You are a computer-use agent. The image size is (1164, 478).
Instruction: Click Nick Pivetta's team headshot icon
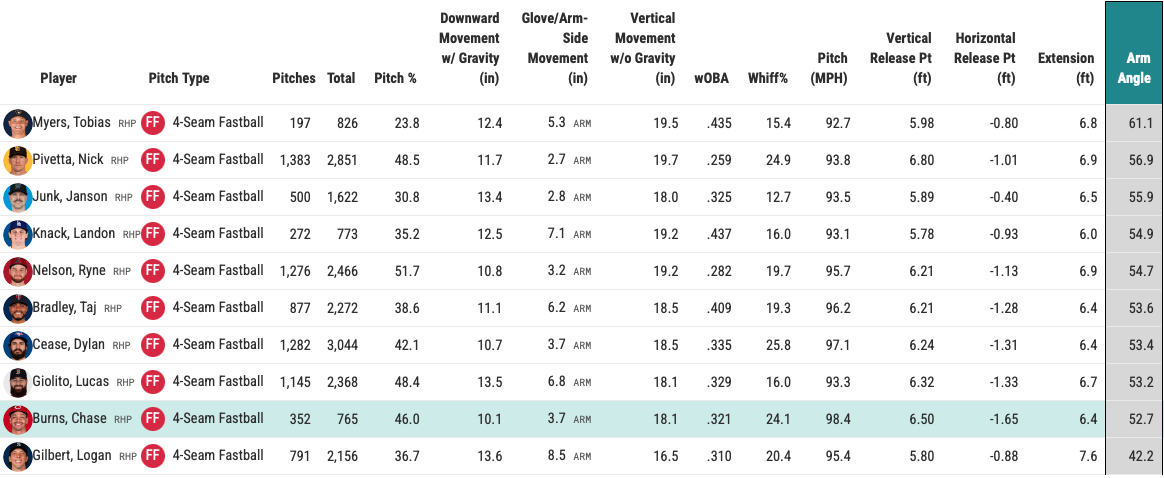tap(16, 160)
